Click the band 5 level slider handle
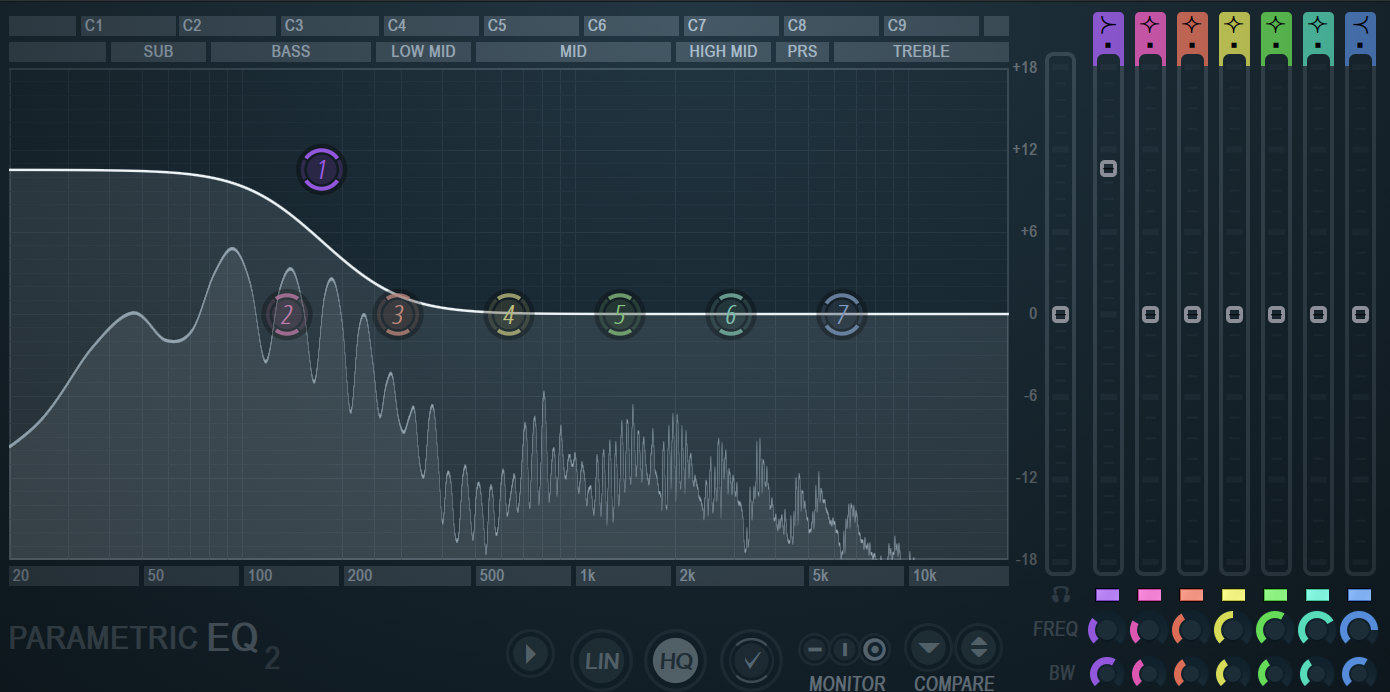The width and height of the screenshot is (1390, 692). 1276,314
